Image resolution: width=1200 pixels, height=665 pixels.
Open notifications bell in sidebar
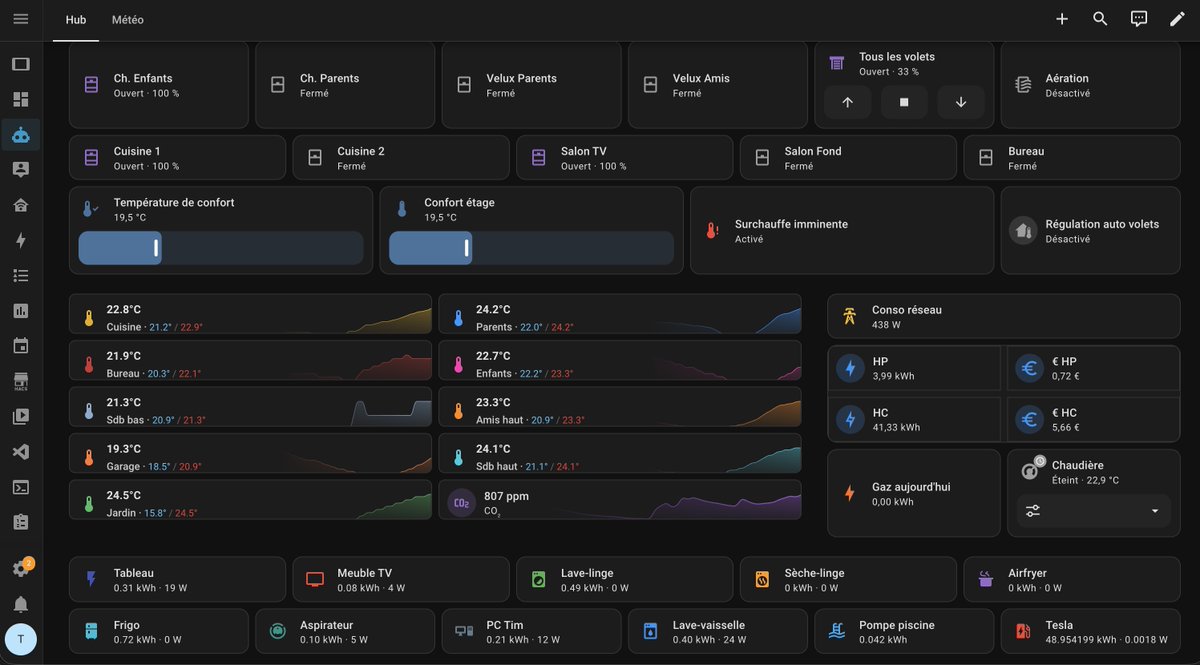tap(21, 604)
